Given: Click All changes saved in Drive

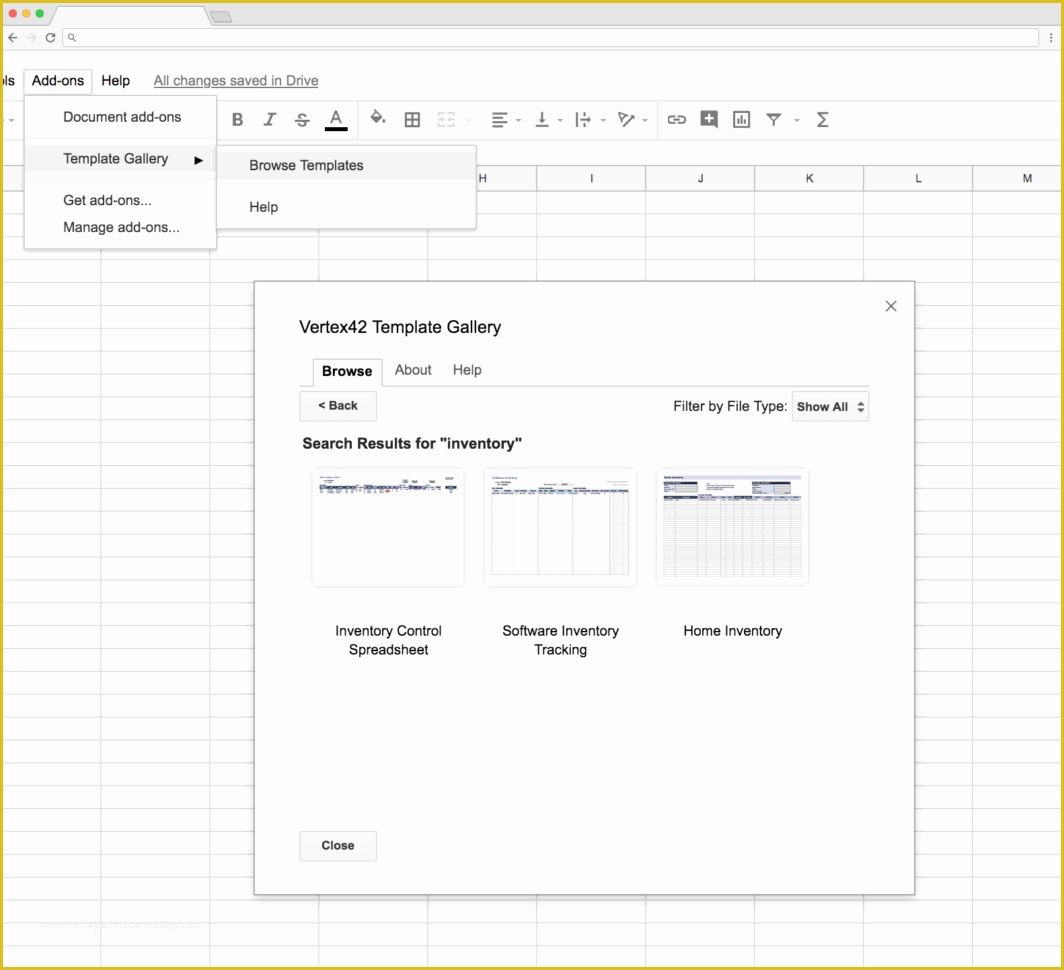Looking at the screenshot, I should pos(235,81).
